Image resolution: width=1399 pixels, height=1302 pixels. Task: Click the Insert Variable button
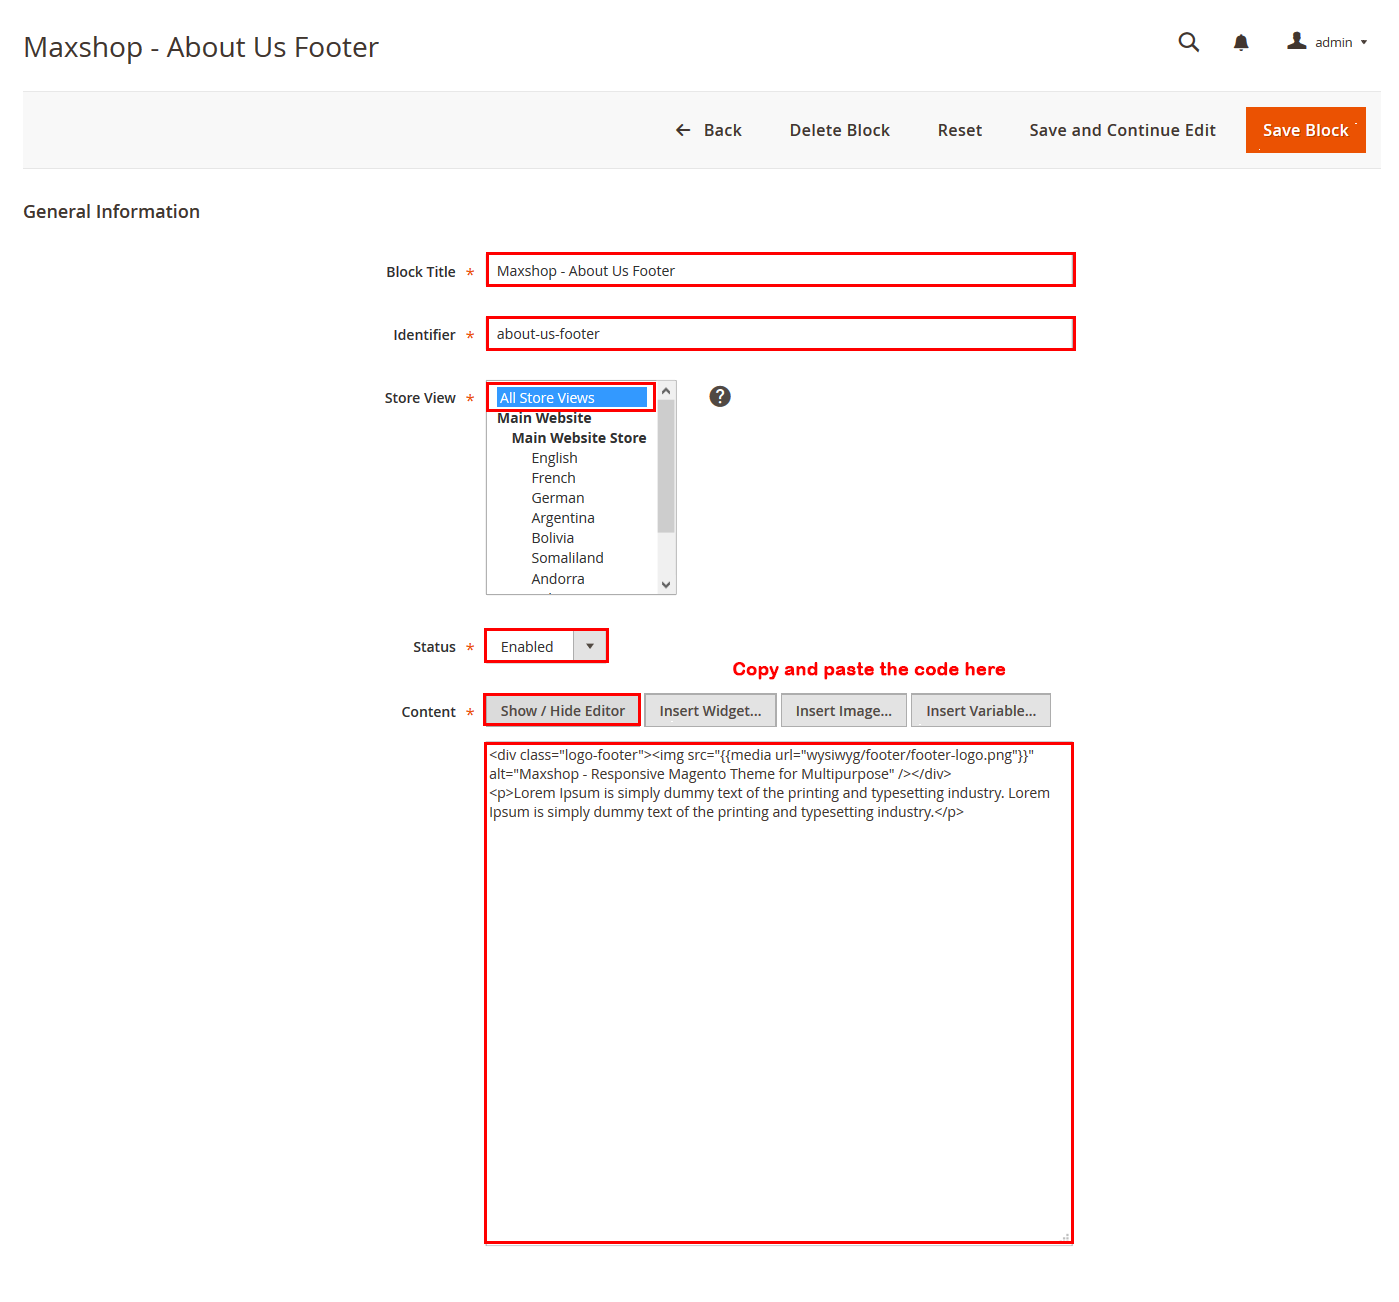coord(981,710)
